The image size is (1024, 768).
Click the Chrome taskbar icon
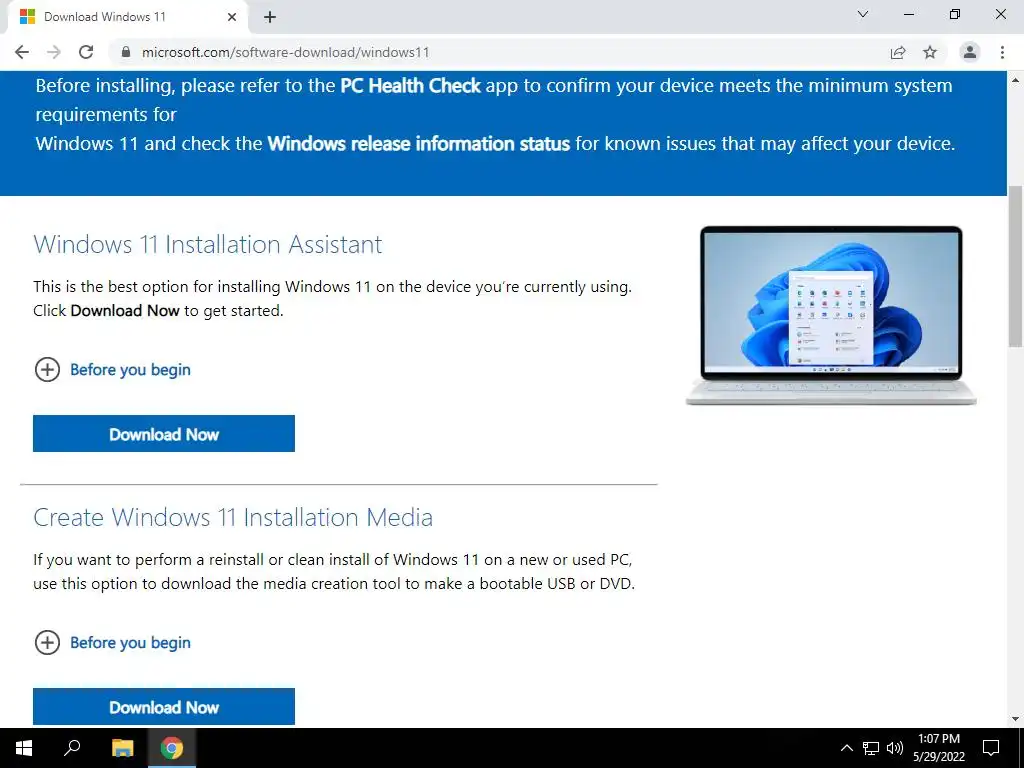pyautogui.click(x=172, y=748)
